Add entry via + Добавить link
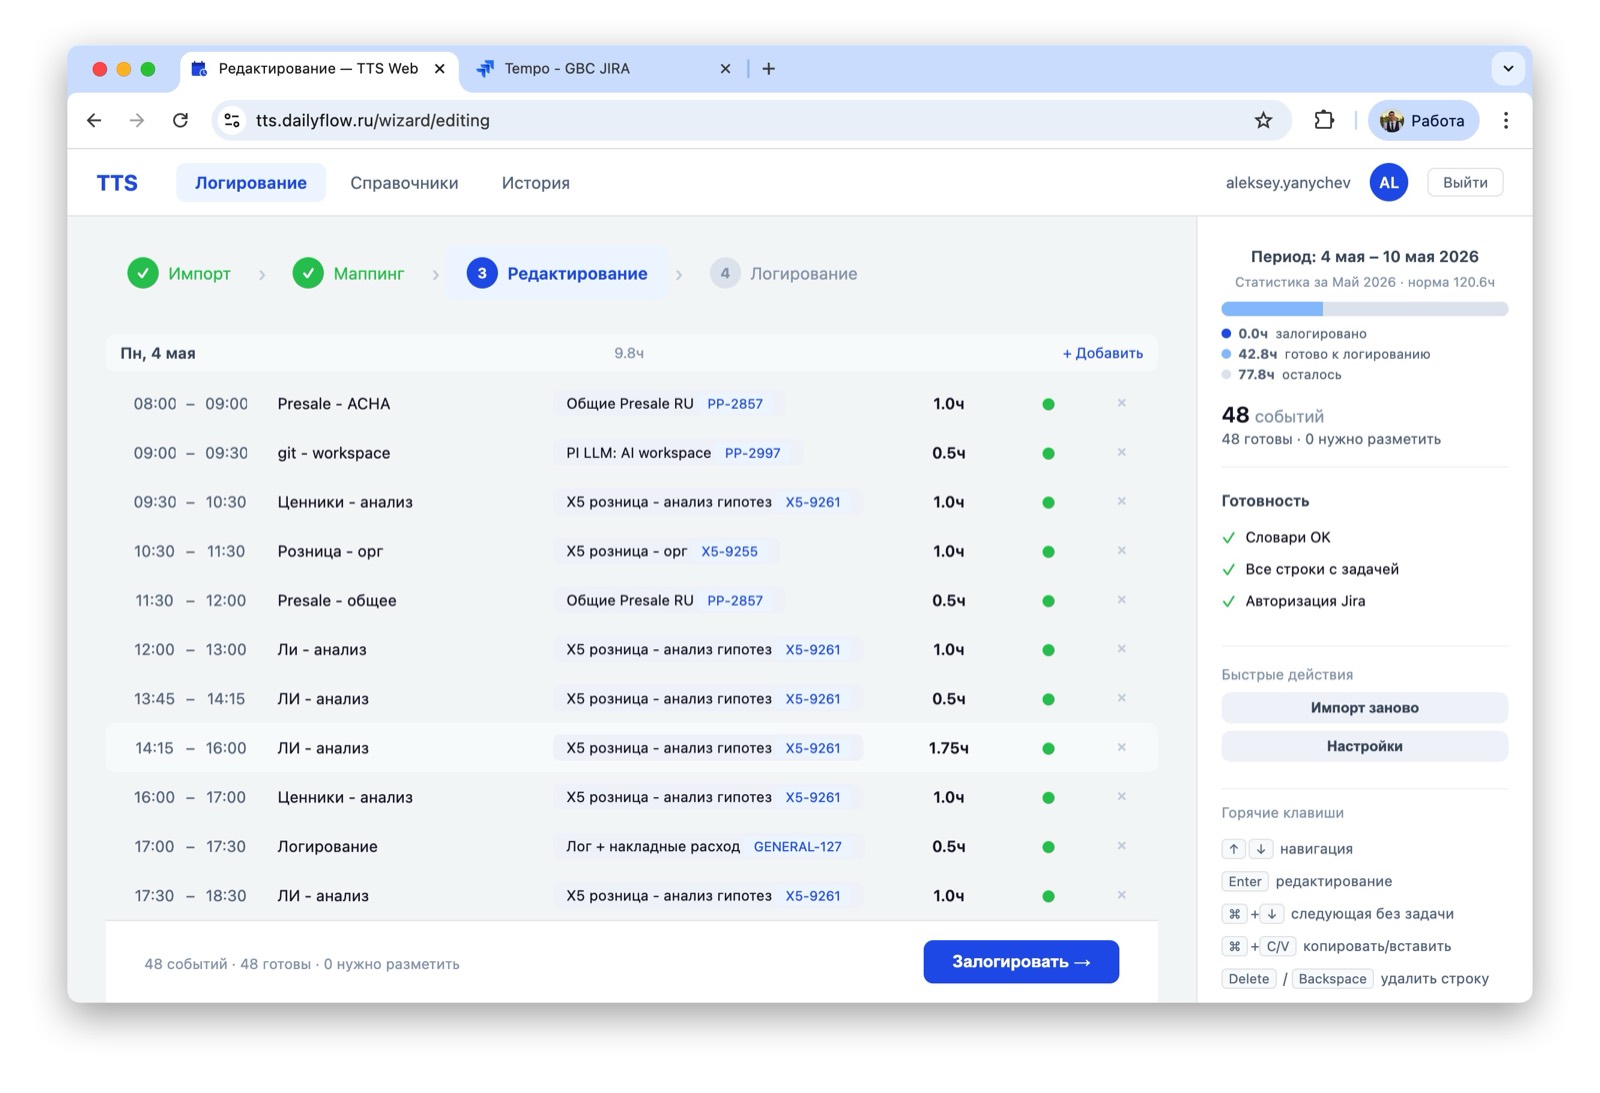Screen dimensions: 1600x1093 point(1102,353)
